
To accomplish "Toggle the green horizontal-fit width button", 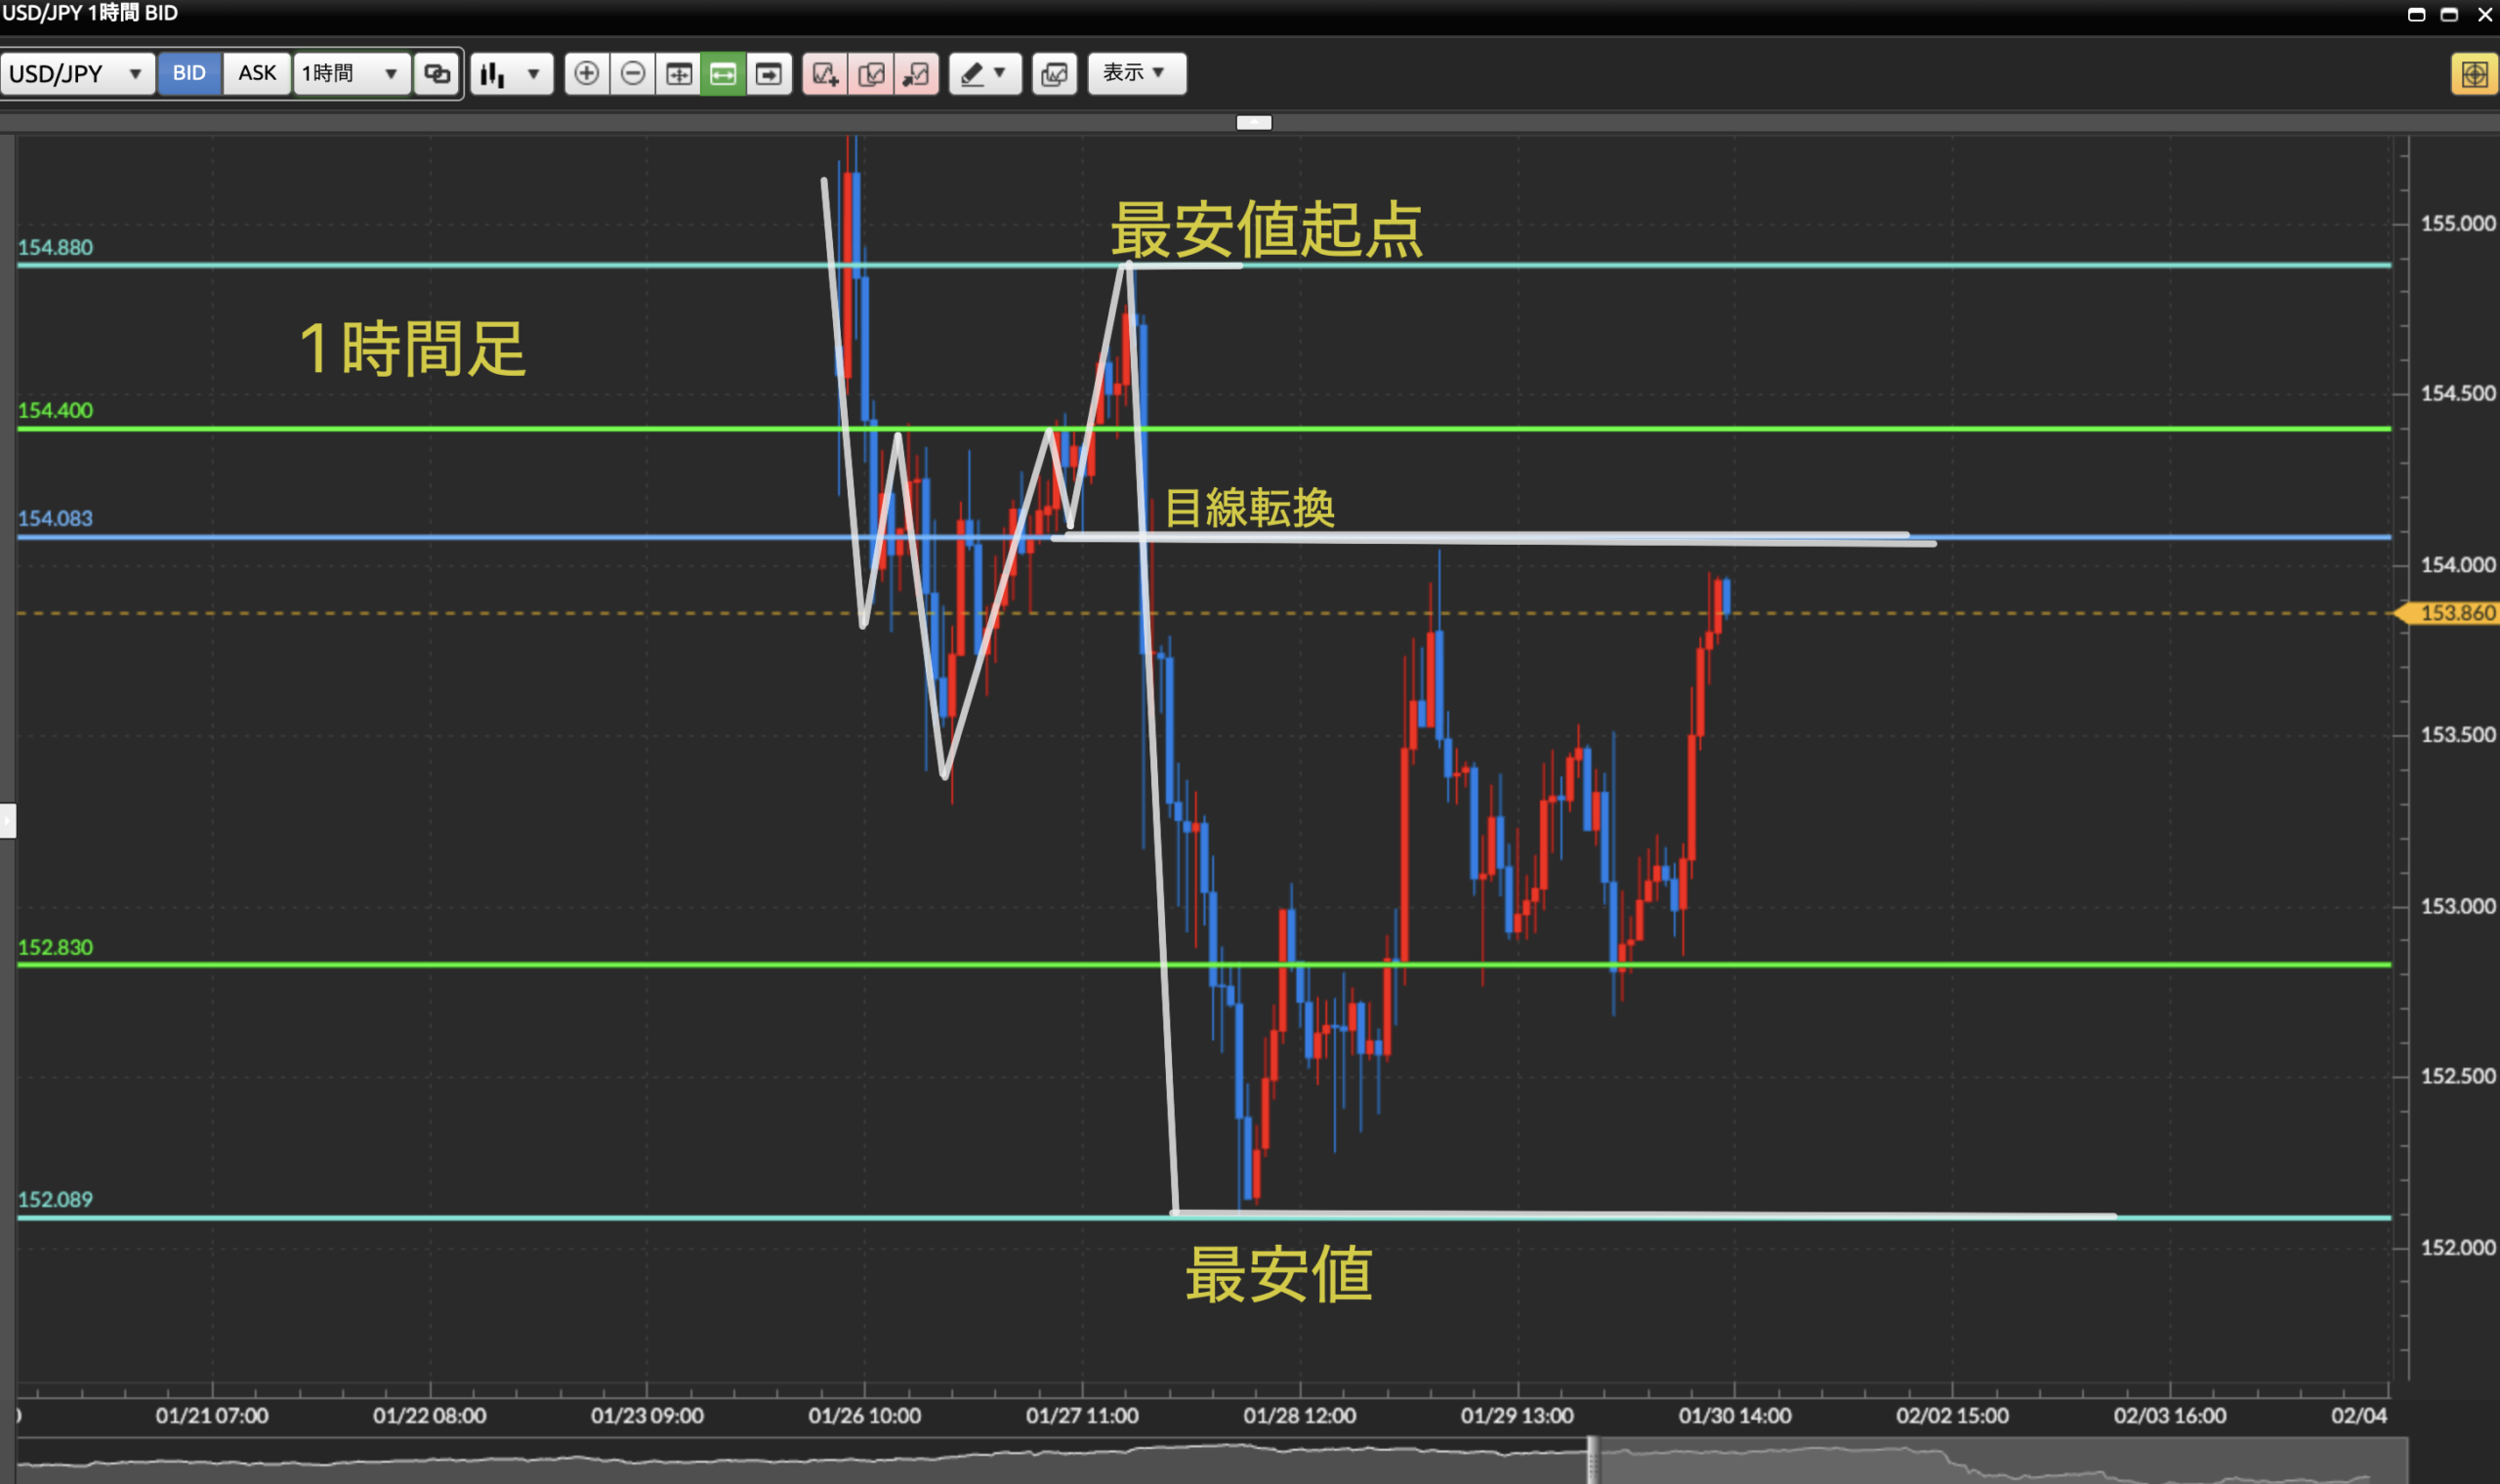I will [x=723, y=73].
